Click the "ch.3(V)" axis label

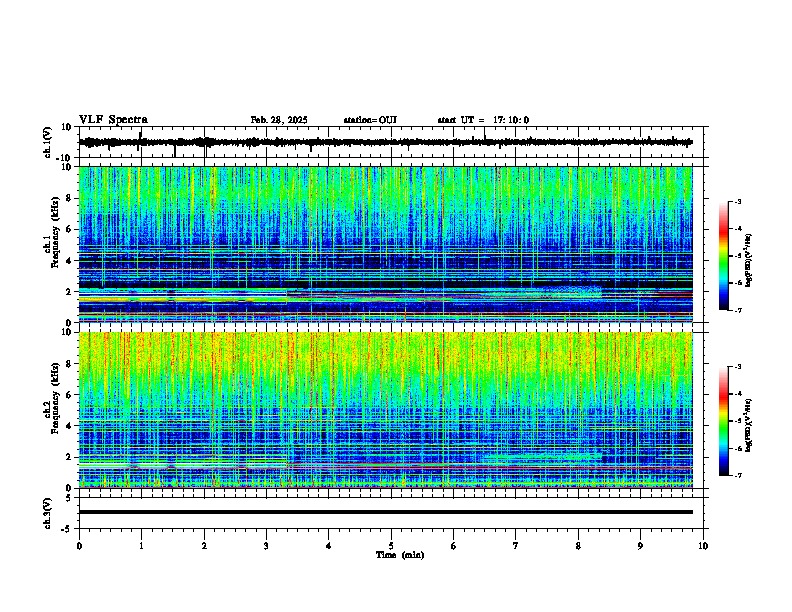coord(47,513)
